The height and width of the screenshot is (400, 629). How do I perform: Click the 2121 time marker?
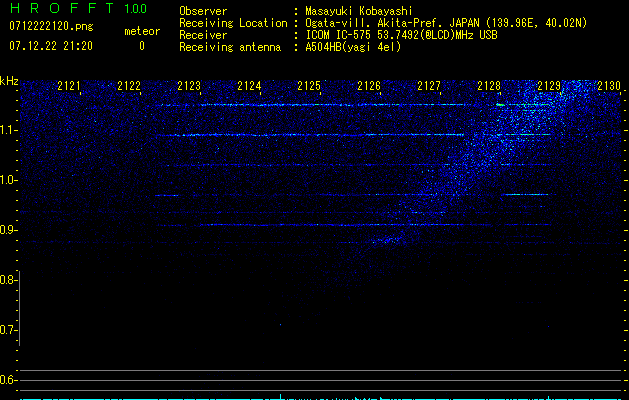tap(69, 86)
